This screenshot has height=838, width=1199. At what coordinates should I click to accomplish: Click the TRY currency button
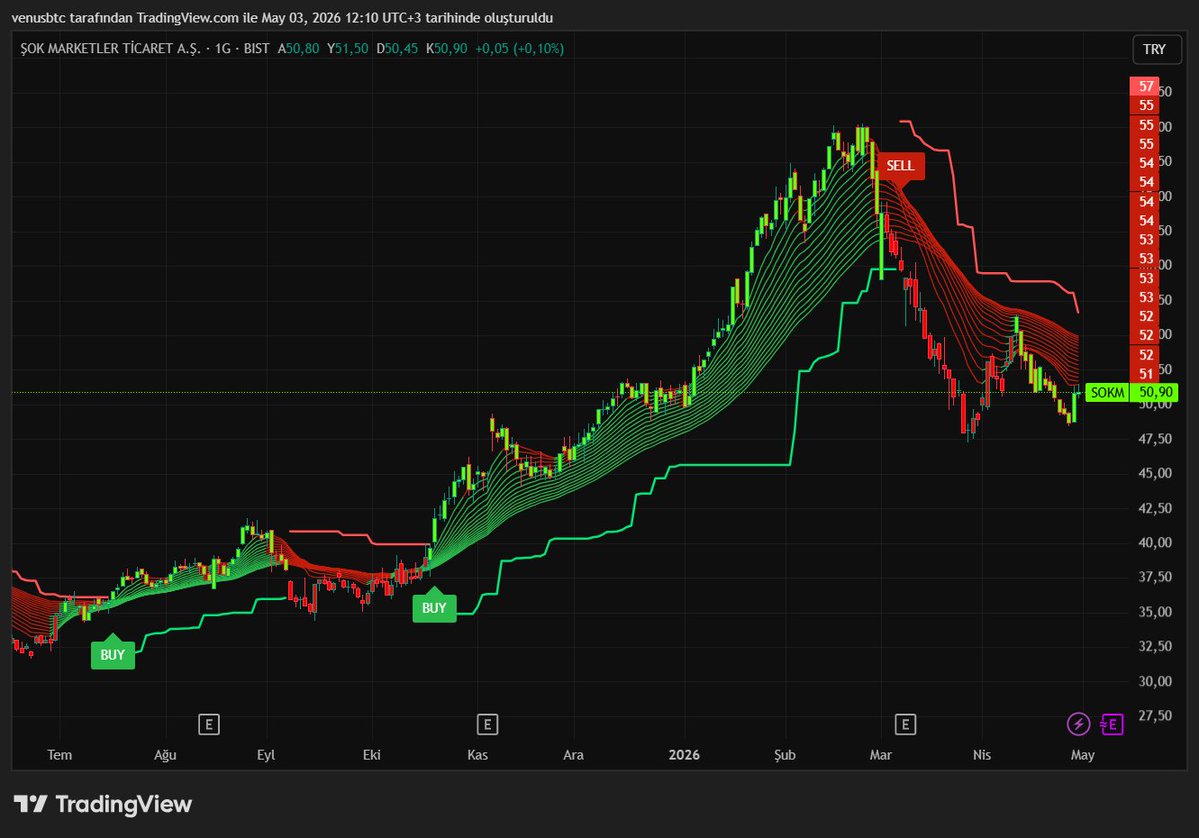[1155, 50]
